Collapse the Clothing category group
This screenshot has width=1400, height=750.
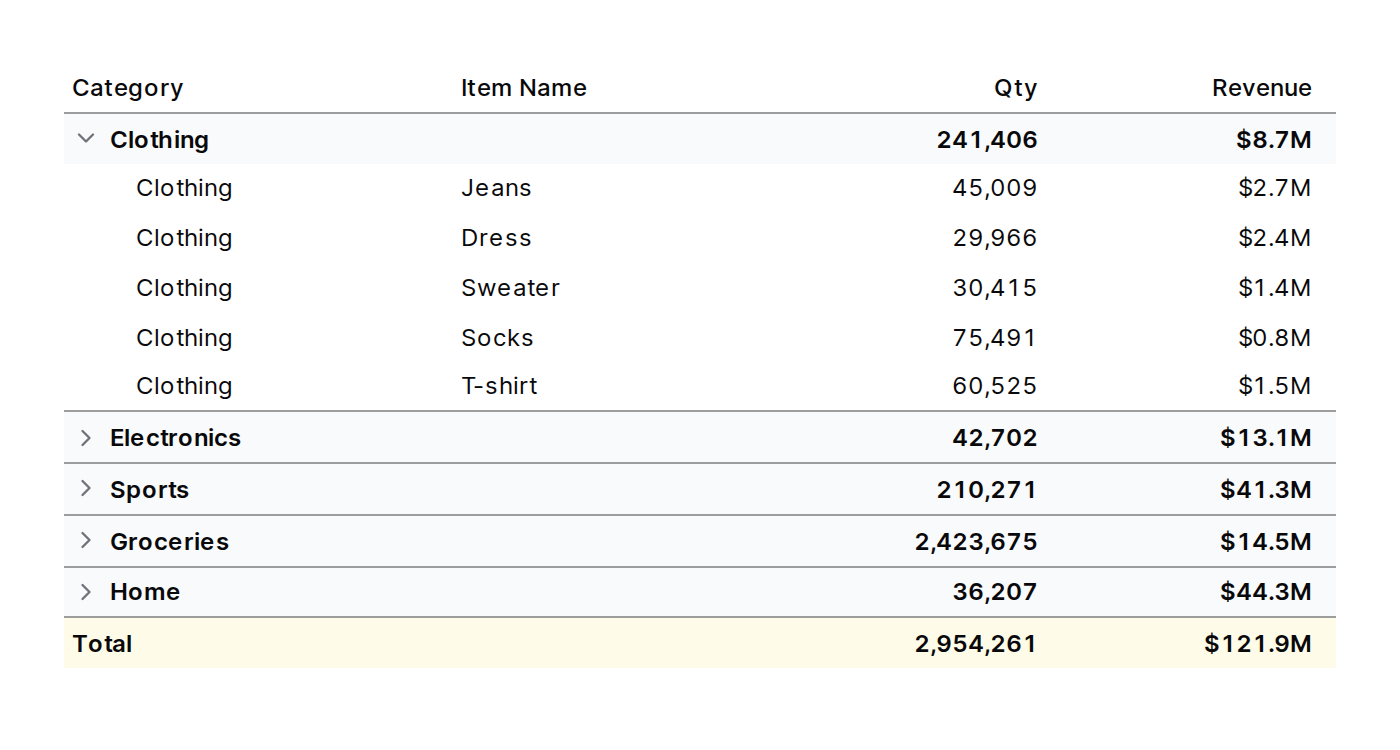[x=86, y=139]
